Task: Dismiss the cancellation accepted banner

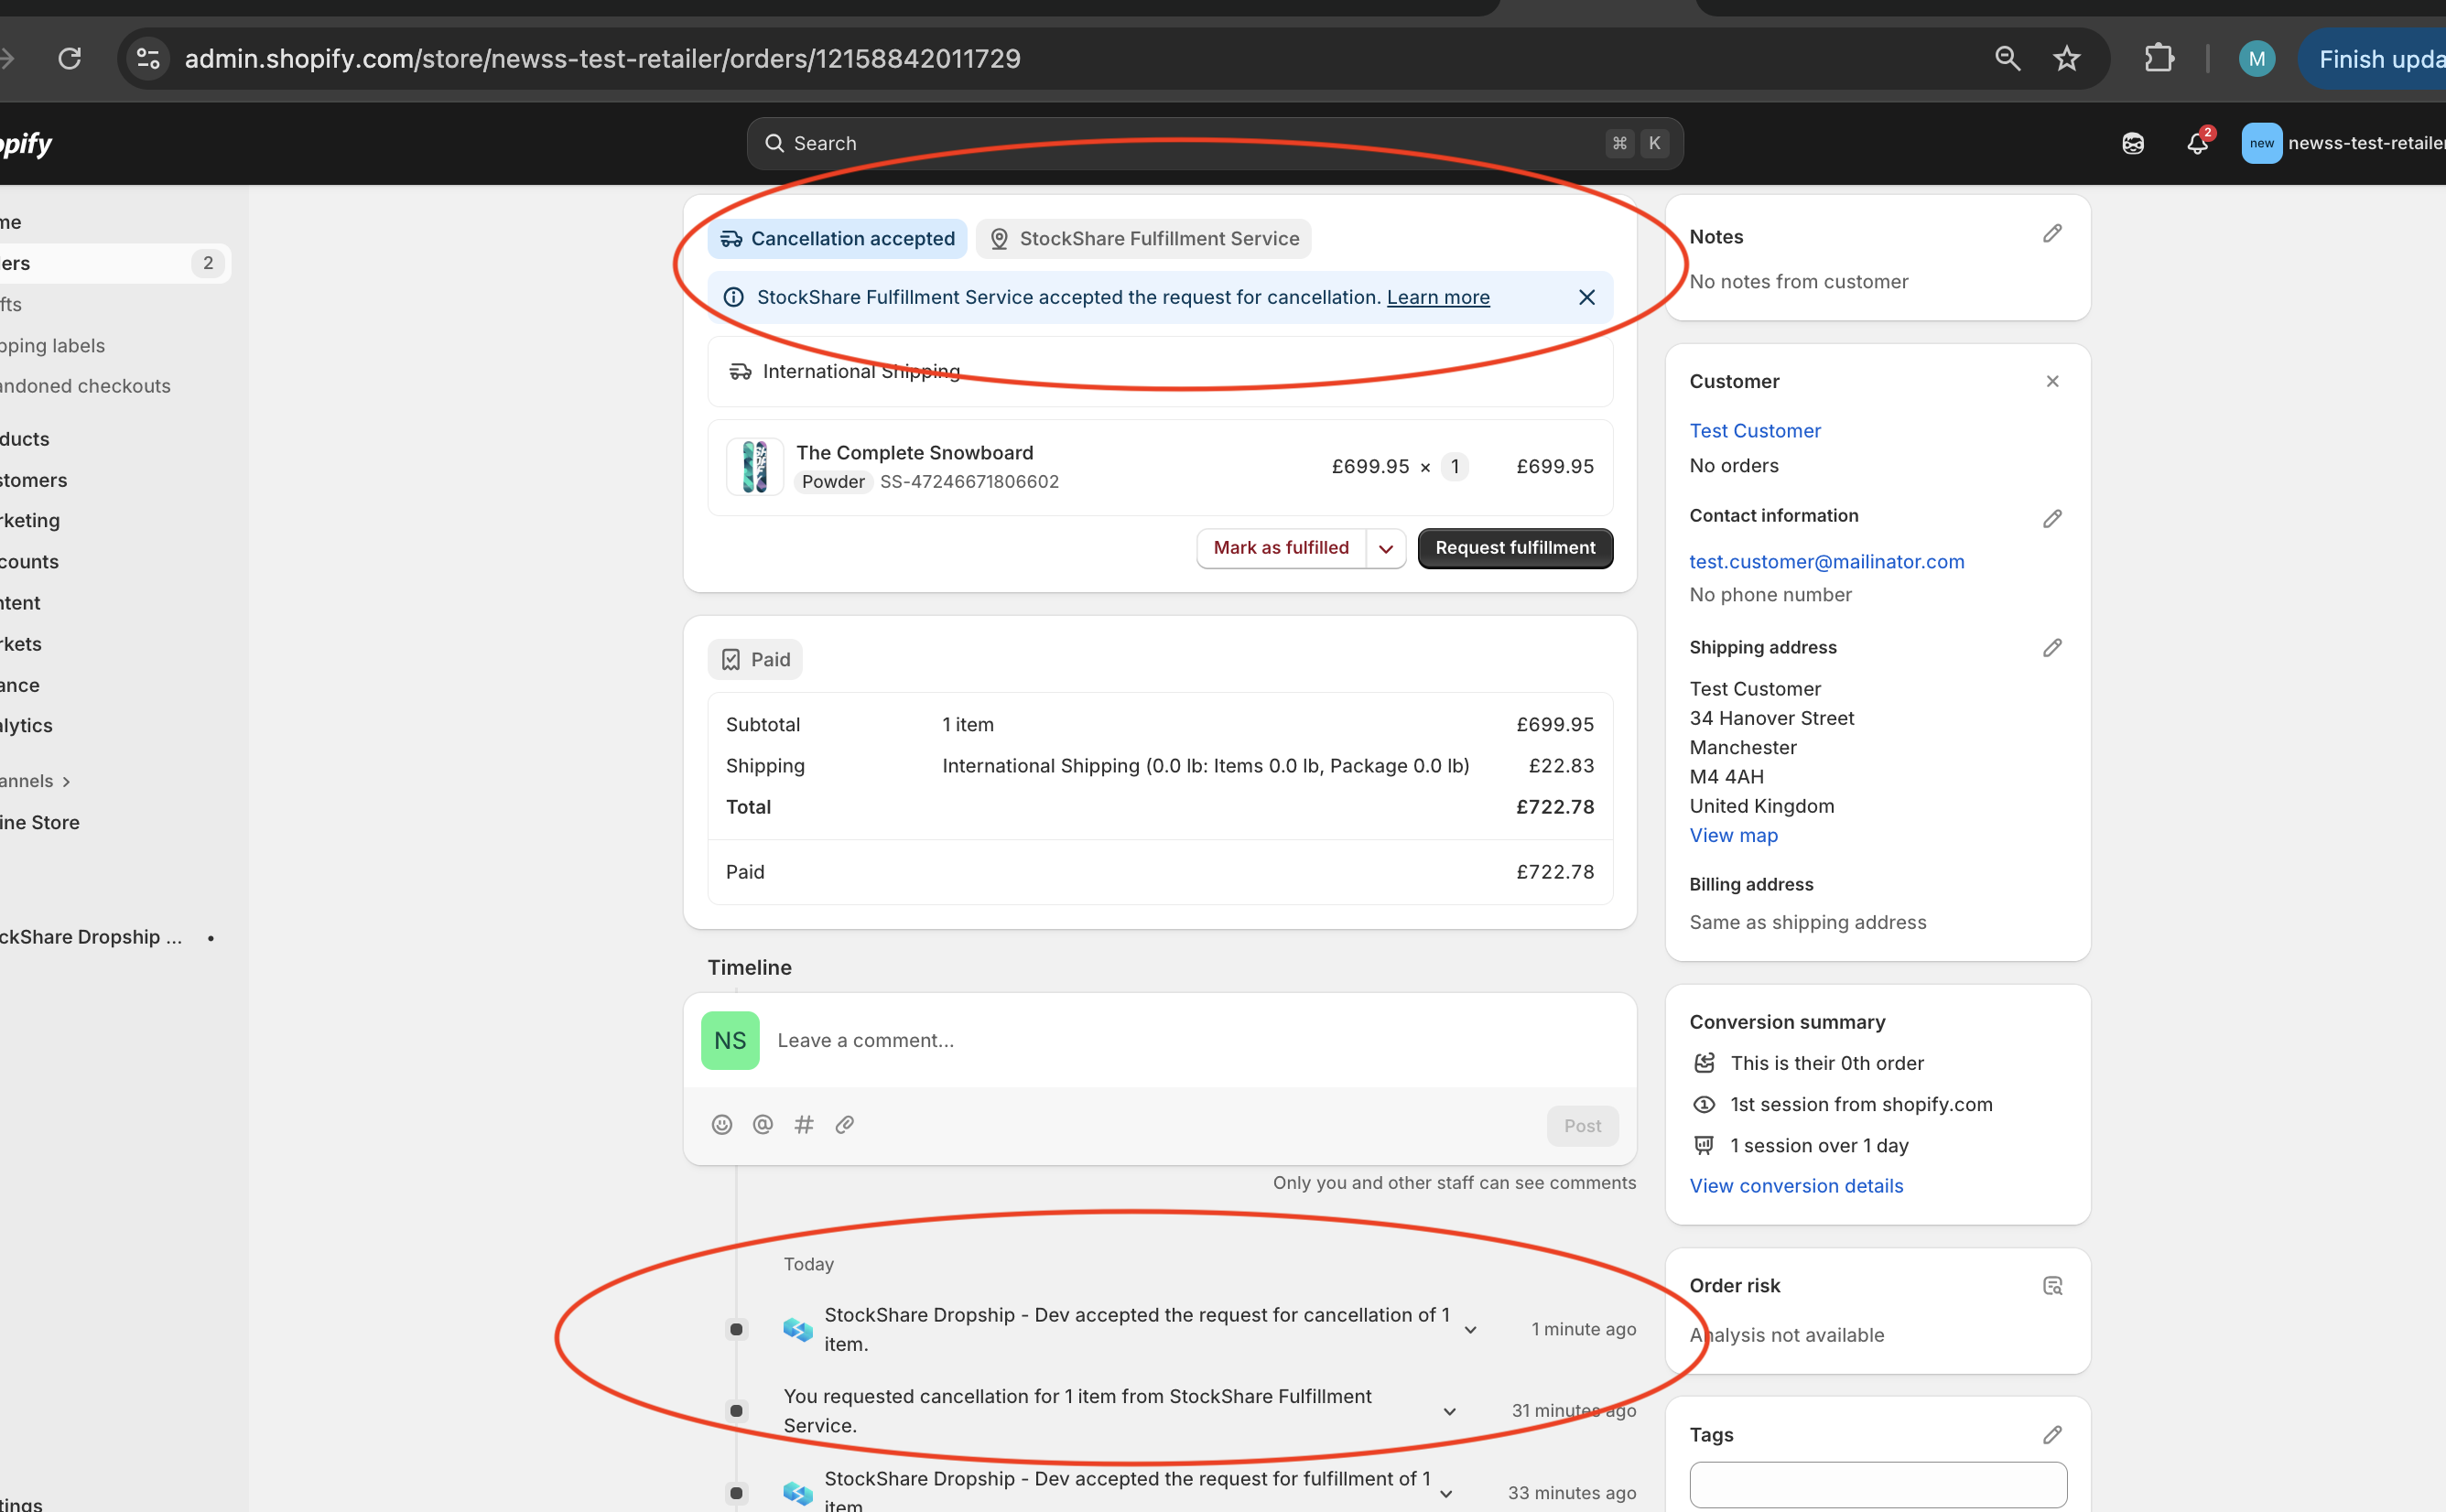Action: point(1586,297)
